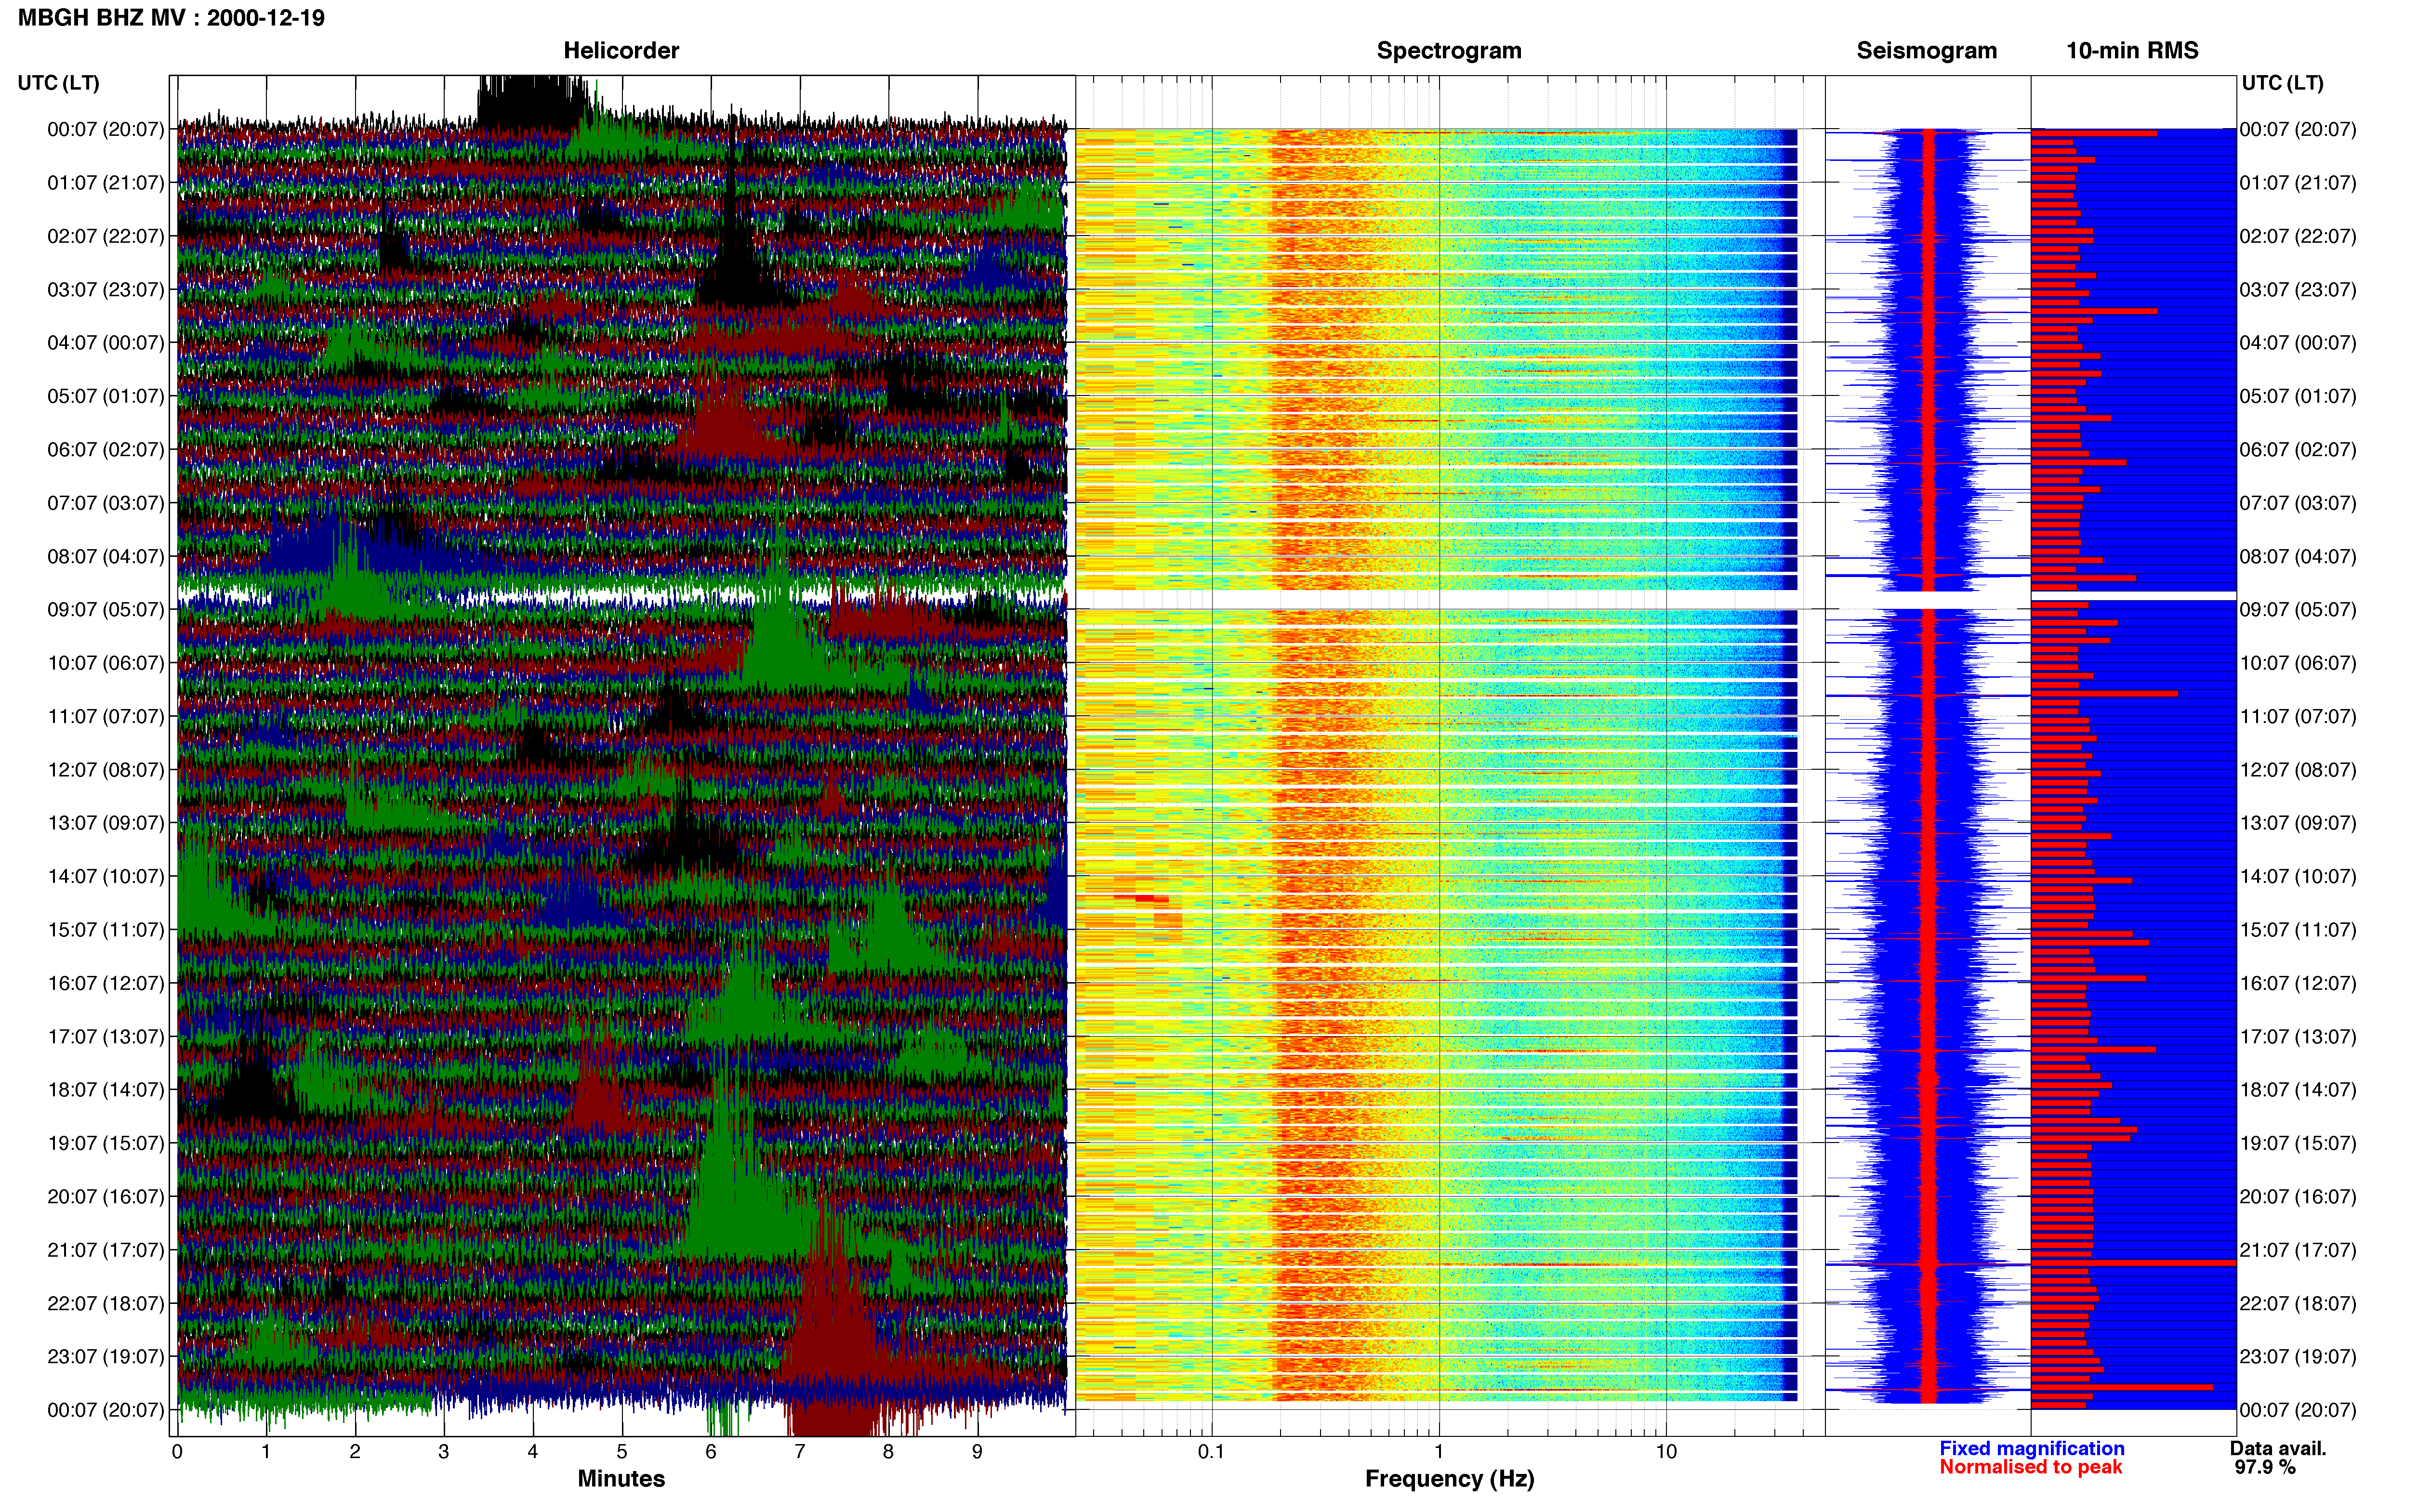Click left time label '17:07 (13:07)'
This screenshot has width=2418, height=1512.
tap(105, 1036)
